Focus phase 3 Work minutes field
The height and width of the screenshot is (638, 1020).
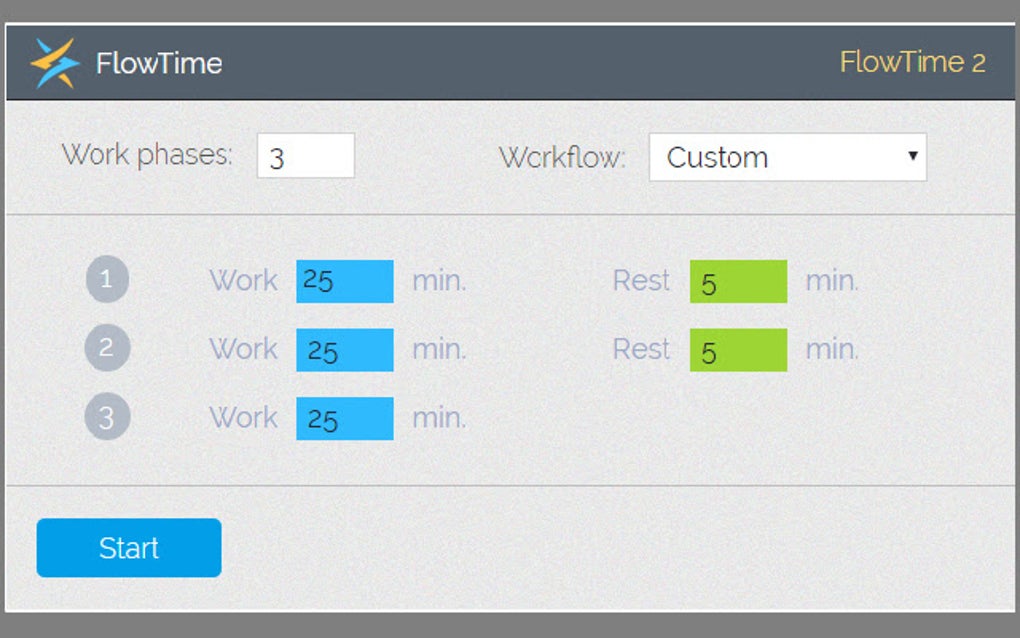coord(345,418)
